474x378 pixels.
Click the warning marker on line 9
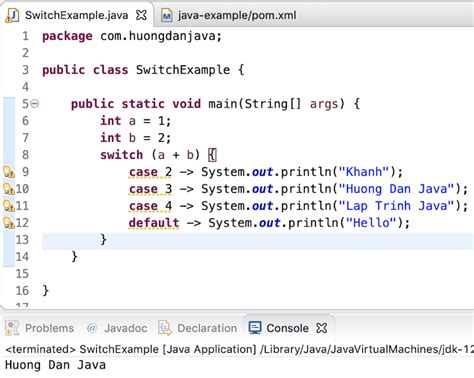[9, 172]
